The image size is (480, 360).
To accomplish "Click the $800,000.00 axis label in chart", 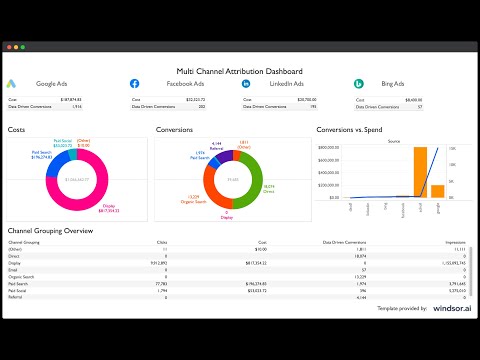I will (x=329, y=148).
